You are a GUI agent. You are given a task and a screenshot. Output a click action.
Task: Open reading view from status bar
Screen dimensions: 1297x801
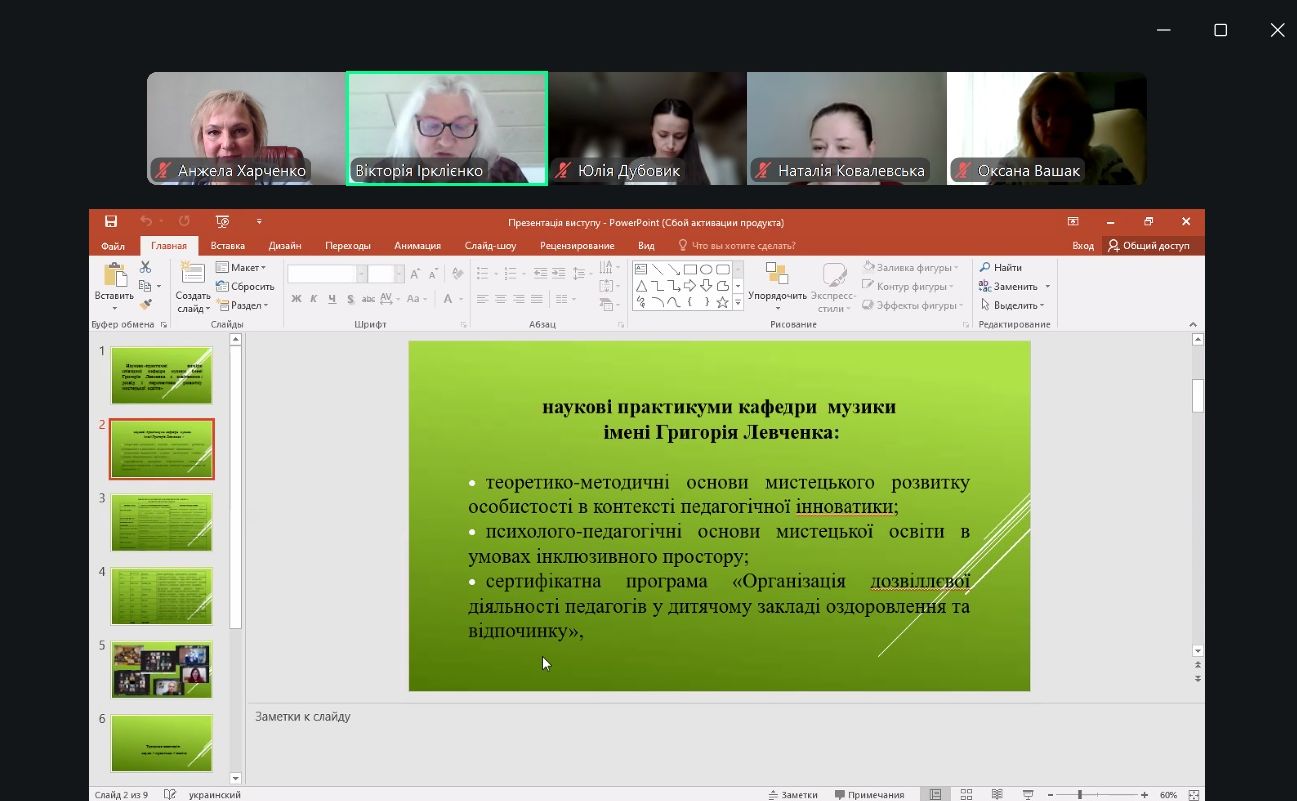click(x=997, y=795)
